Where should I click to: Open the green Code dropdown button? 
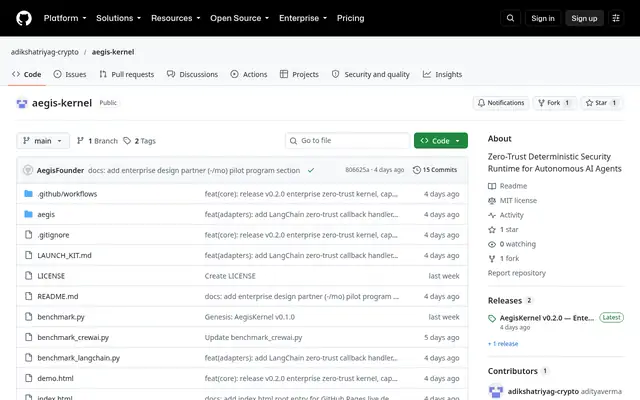441,141
